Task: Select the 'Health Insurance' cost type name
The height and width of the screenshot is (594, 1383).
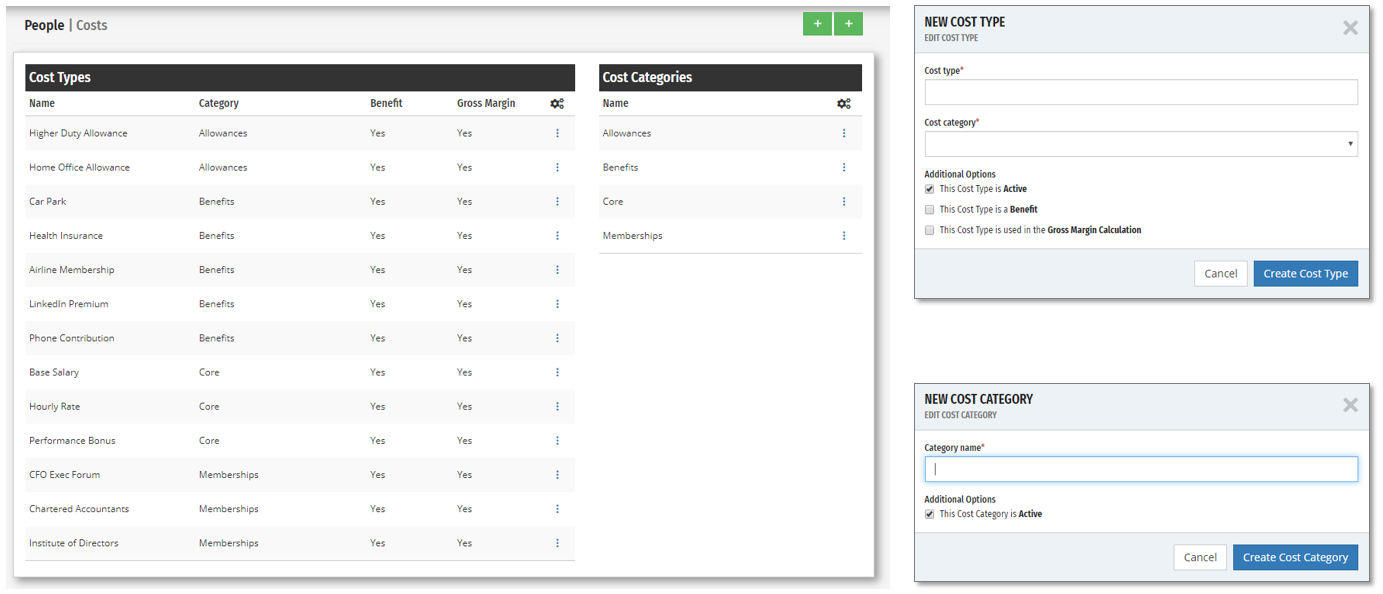Action: pyautogui.click(x=66, y=236)
